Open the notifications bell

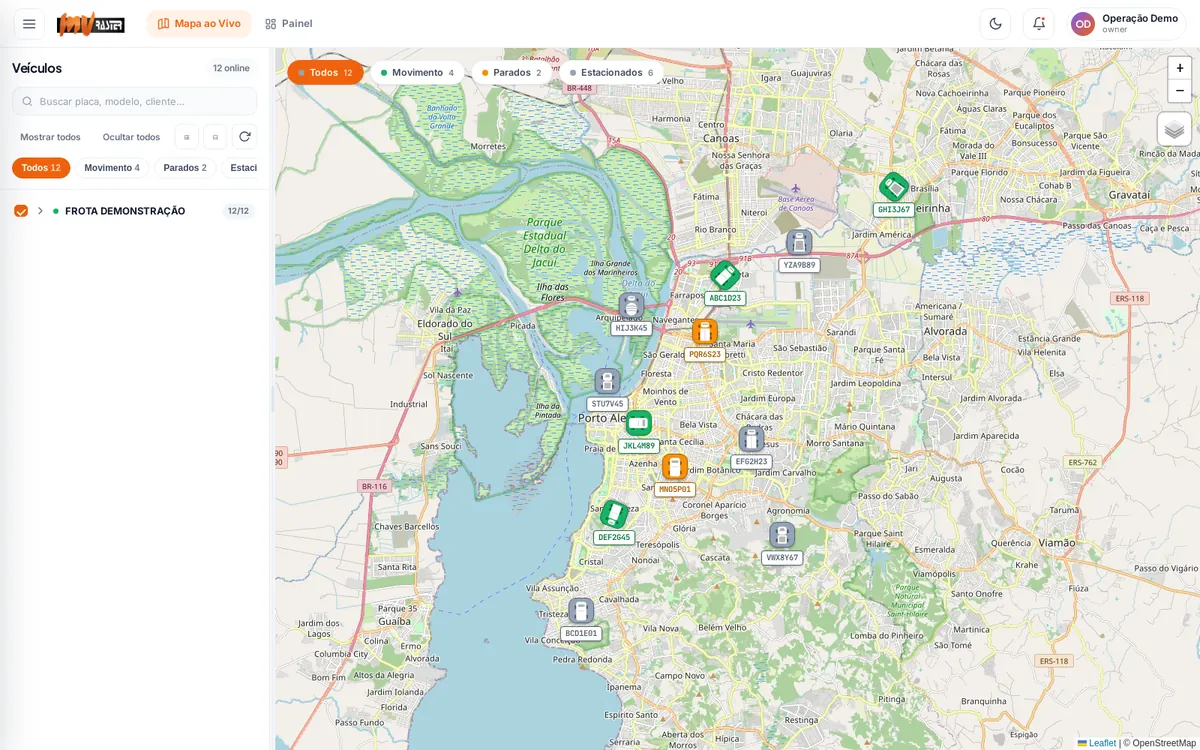[x=1039, y=24]
